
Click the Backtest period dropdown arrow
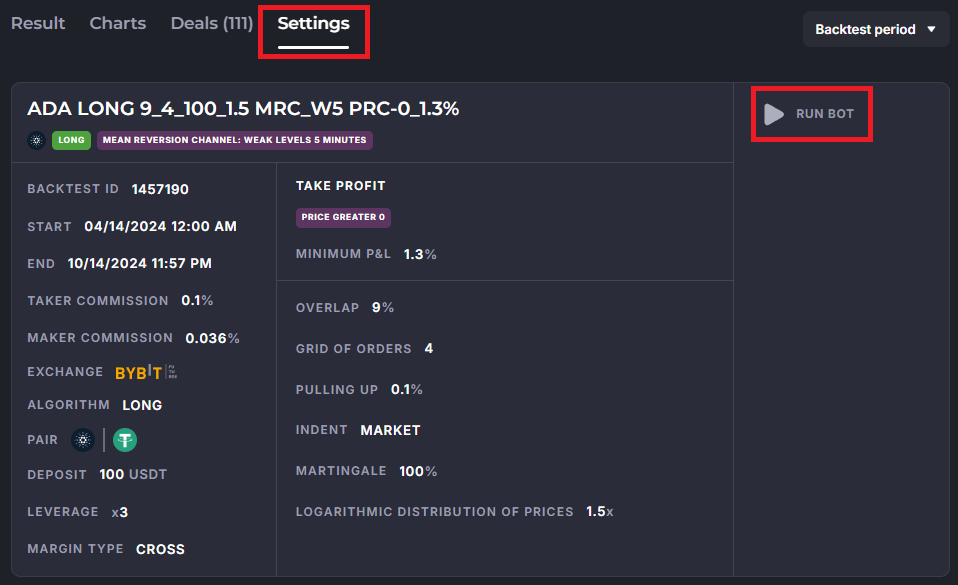pyautogui.click(x=931, y=29)
